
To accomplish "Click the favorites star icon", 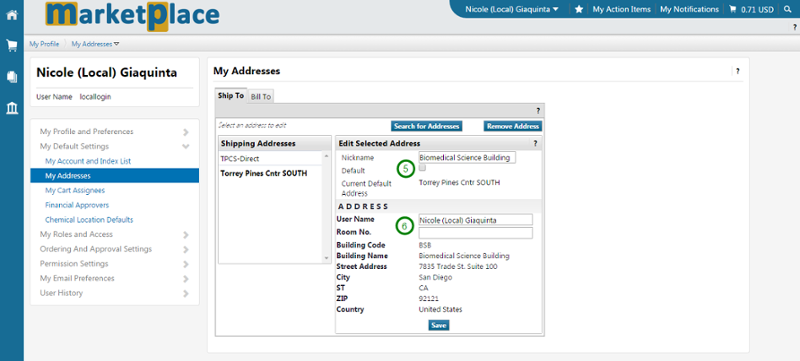I will pos(579,9).
